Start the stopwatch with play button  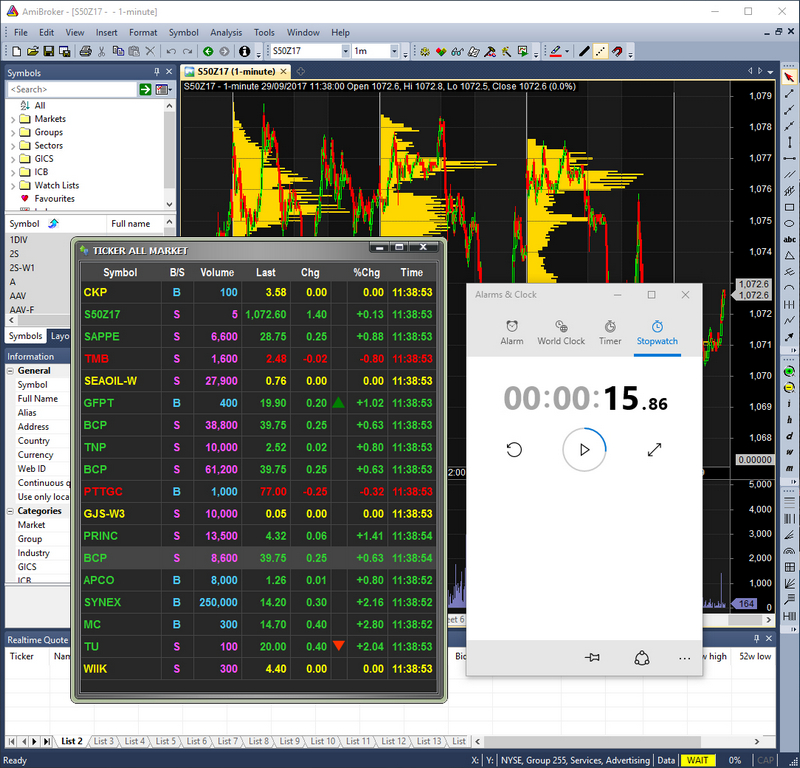[585, 450]
